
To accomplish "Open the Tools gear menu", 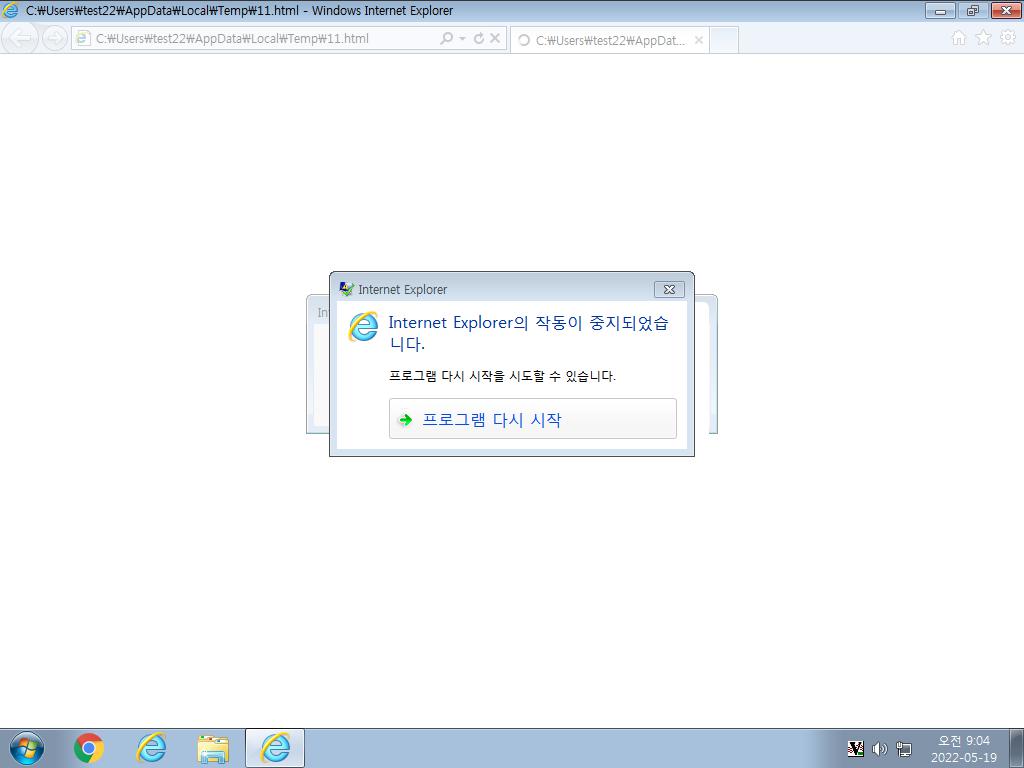I will coord(1008,38).
